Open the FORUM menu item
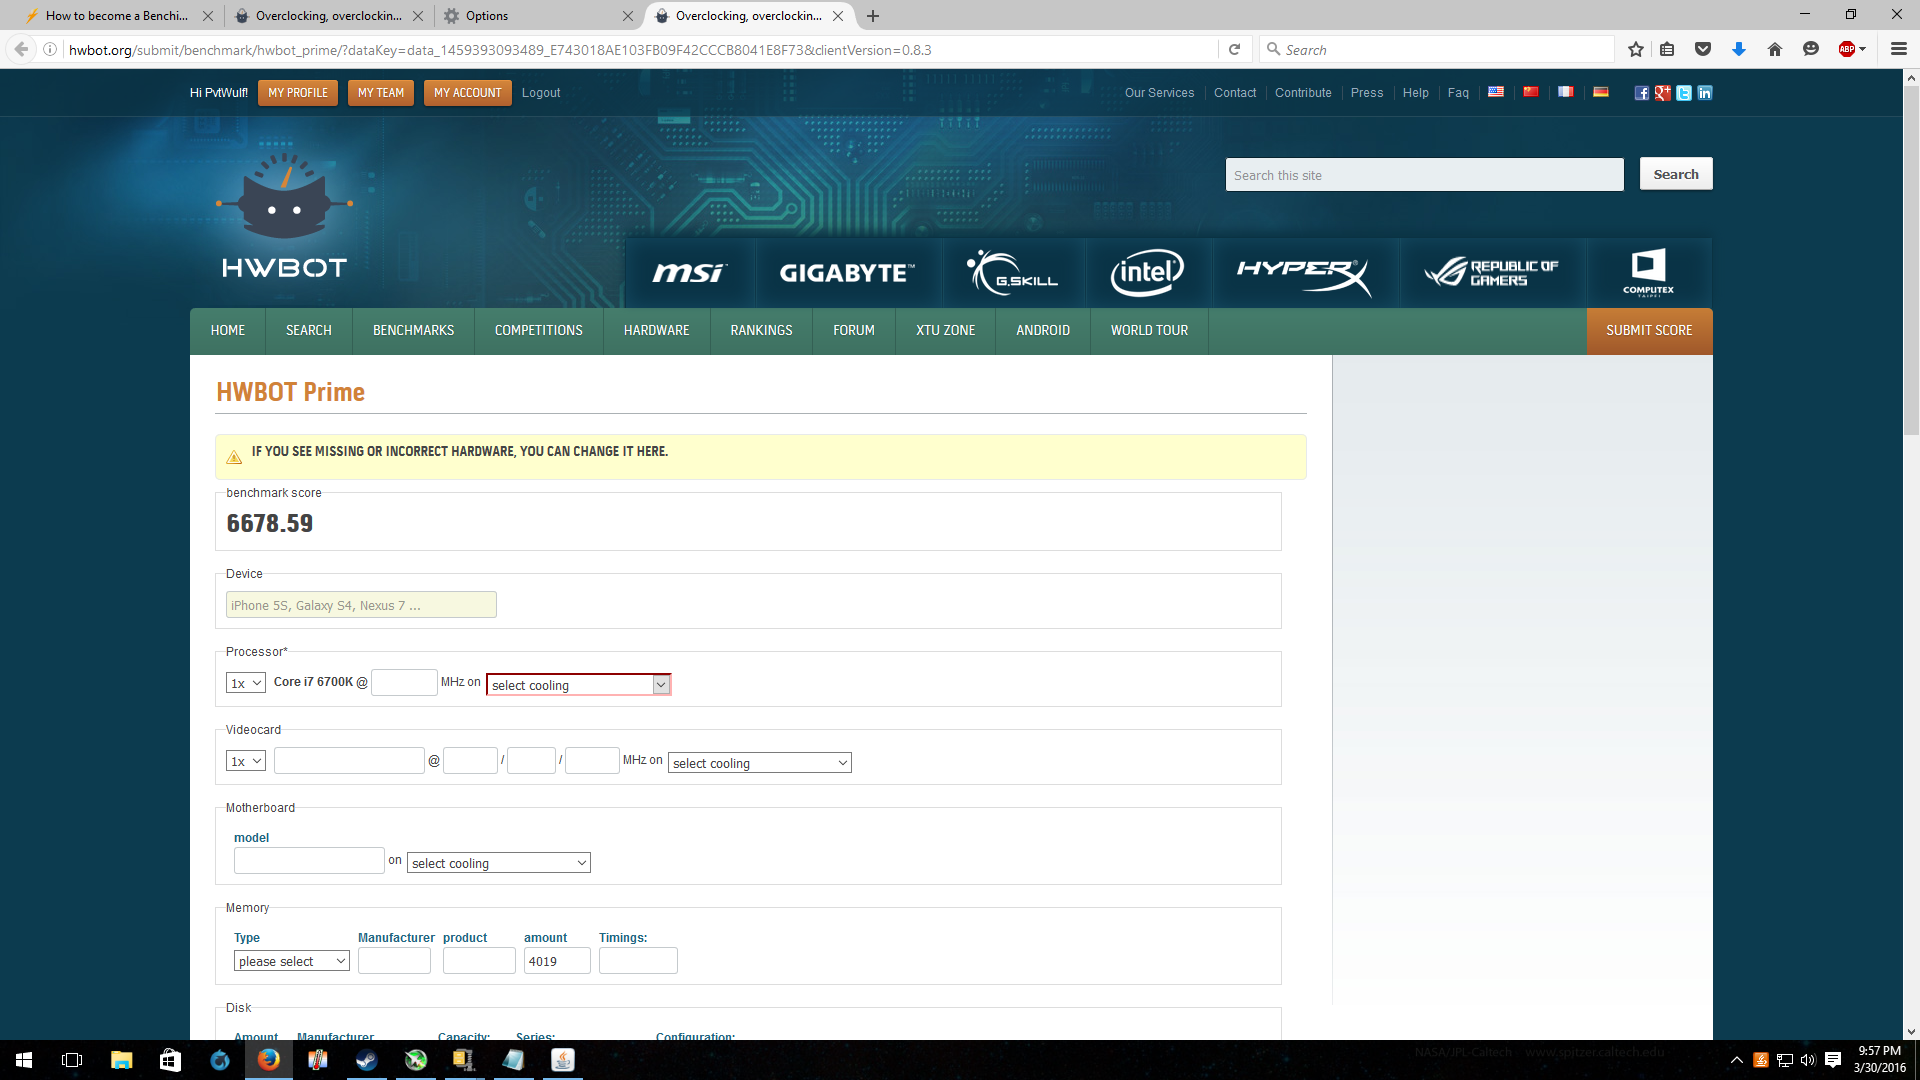 coord(854,331)
